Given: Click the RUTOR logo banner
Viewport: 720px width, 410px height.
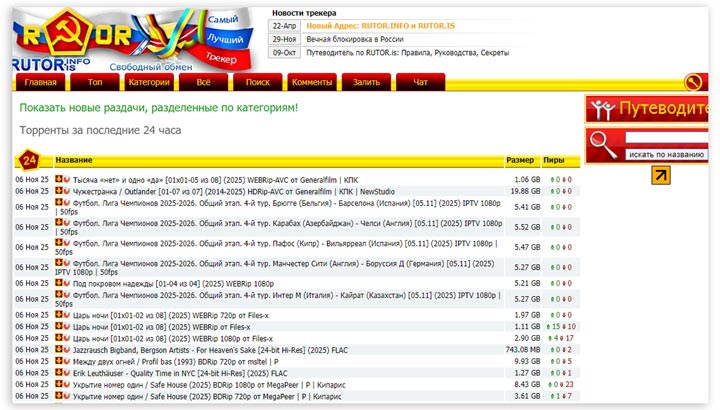Looking at the screenshot, I should (x=132, y=40).
